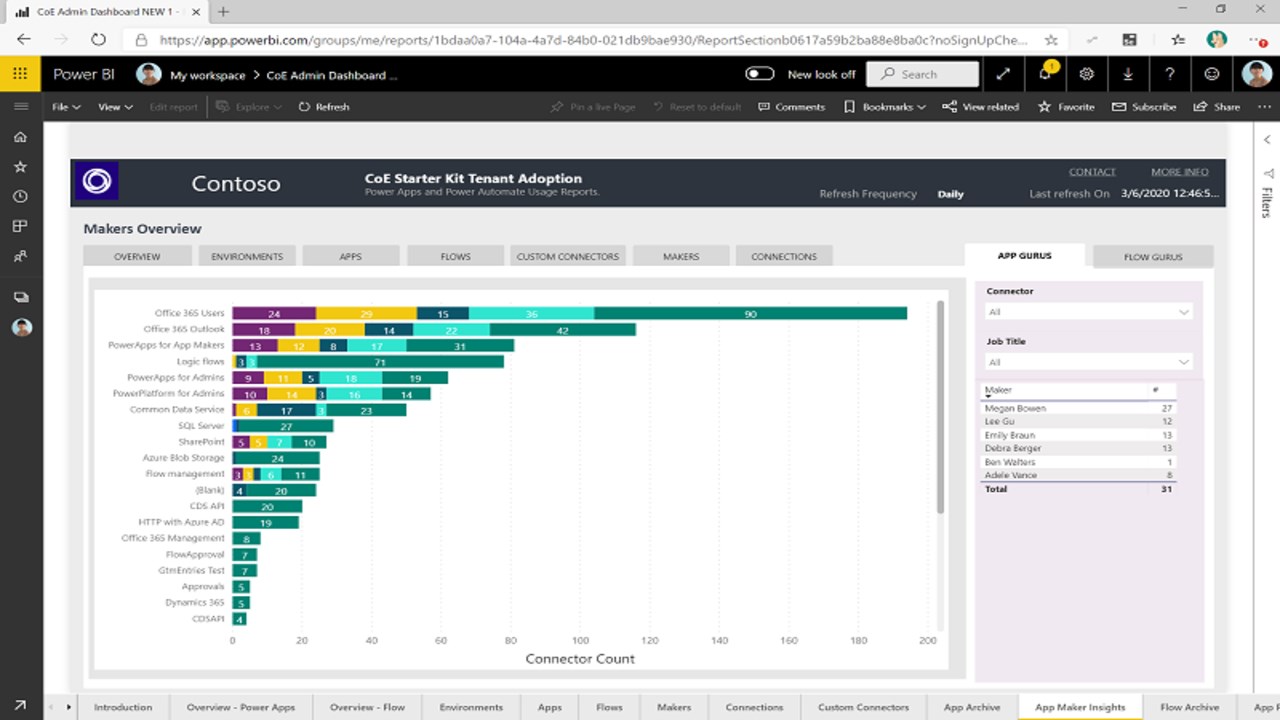Open the help question mark icon
The width and height of the screenshot is (1280, 720).
click(x=1170, y=74)
